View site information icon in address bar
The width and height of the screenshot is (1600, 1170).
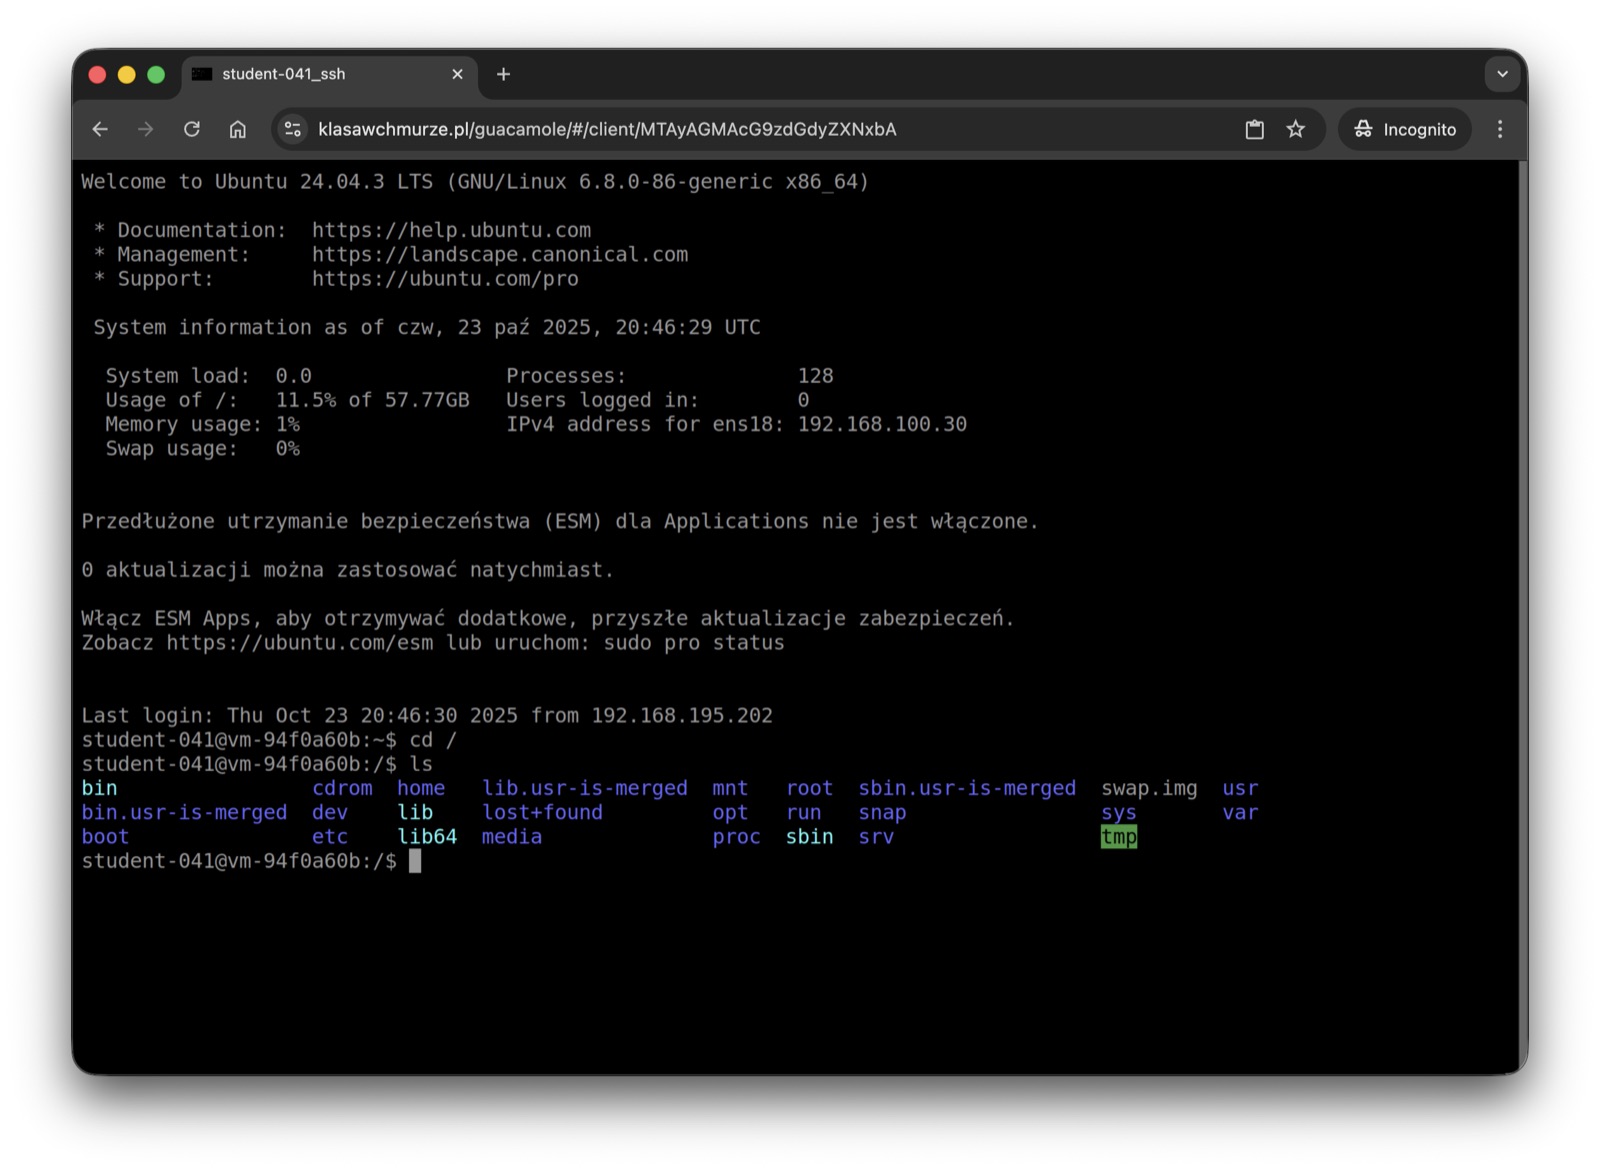pyautogui.click(x=293, y=129)
